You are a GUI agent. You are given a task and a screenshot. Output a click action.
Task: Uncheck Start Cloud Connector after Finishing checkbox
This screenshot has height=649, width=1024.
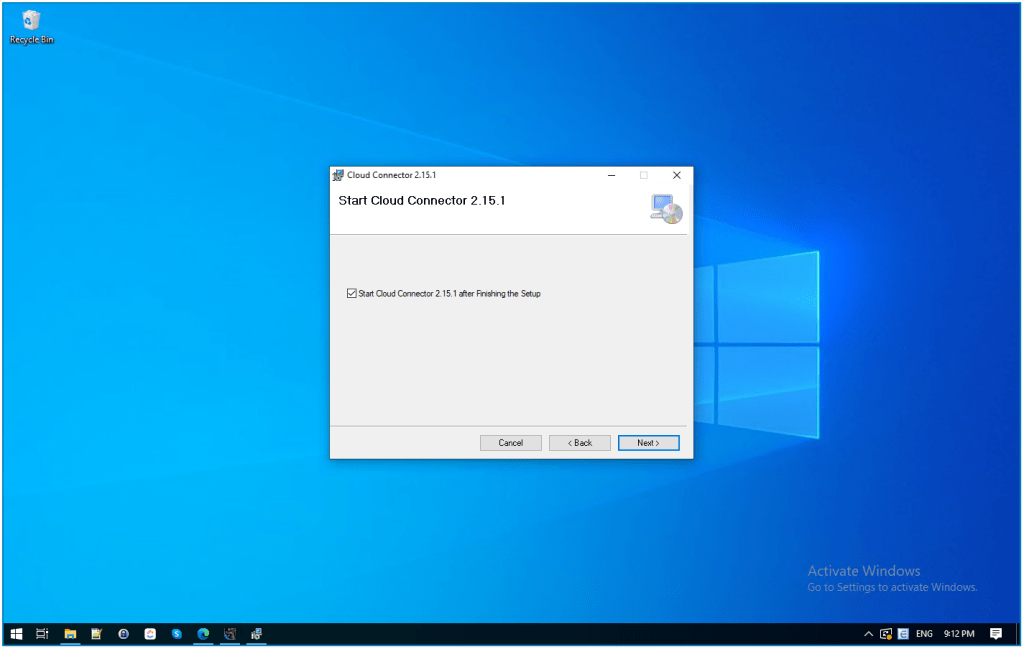tap(351, 293)
